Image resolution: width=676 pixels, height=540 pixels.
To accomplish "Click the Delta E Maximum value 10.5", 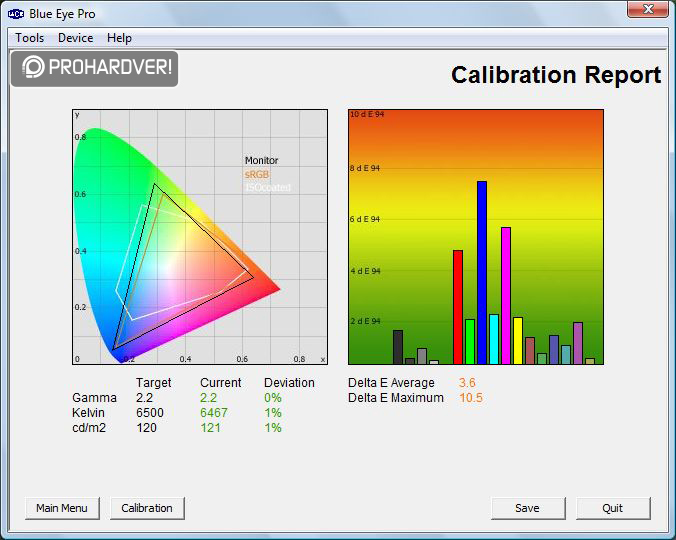I will coord(471,398).
